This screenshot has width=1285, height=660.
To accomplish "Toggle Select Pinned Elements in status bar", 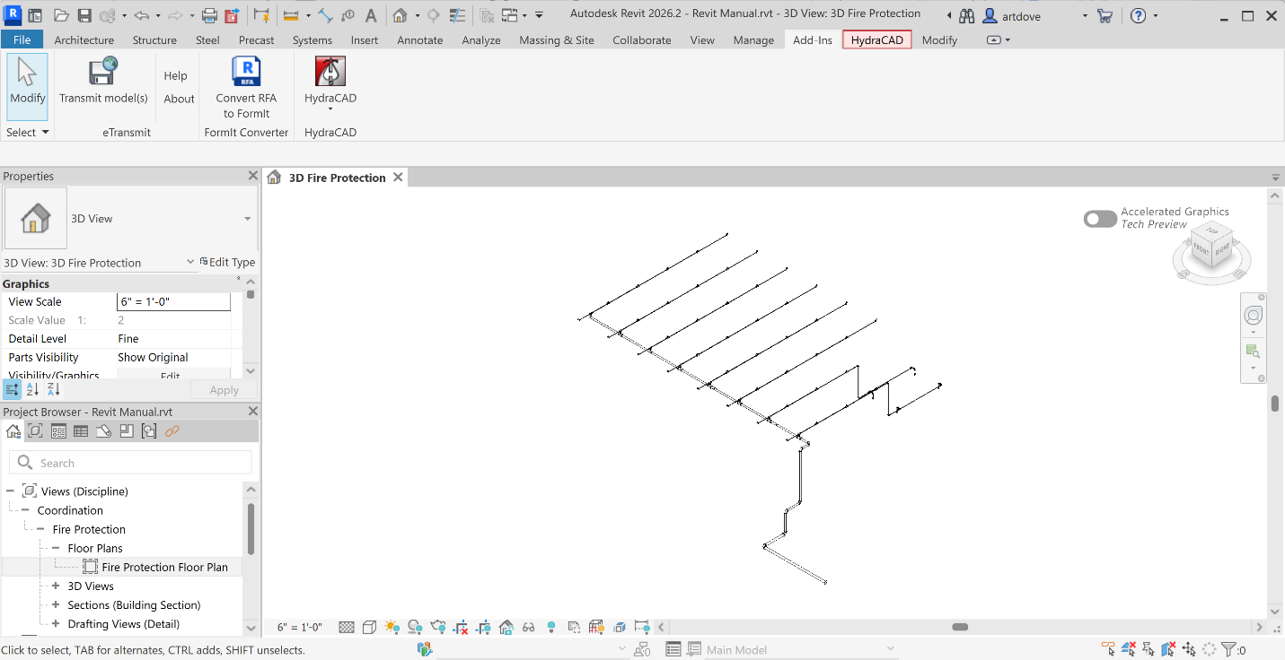I will tap(1148, 649).
